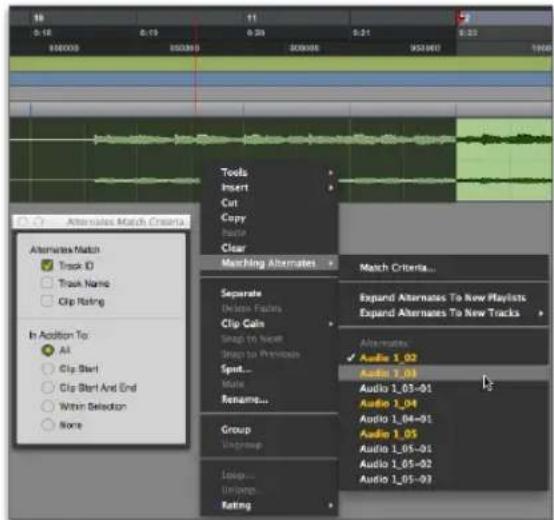Image resolution: width=554 pixels, height=520 pixels.
Task: Select alternate Audio 1_05
Action: coord(443,434)
